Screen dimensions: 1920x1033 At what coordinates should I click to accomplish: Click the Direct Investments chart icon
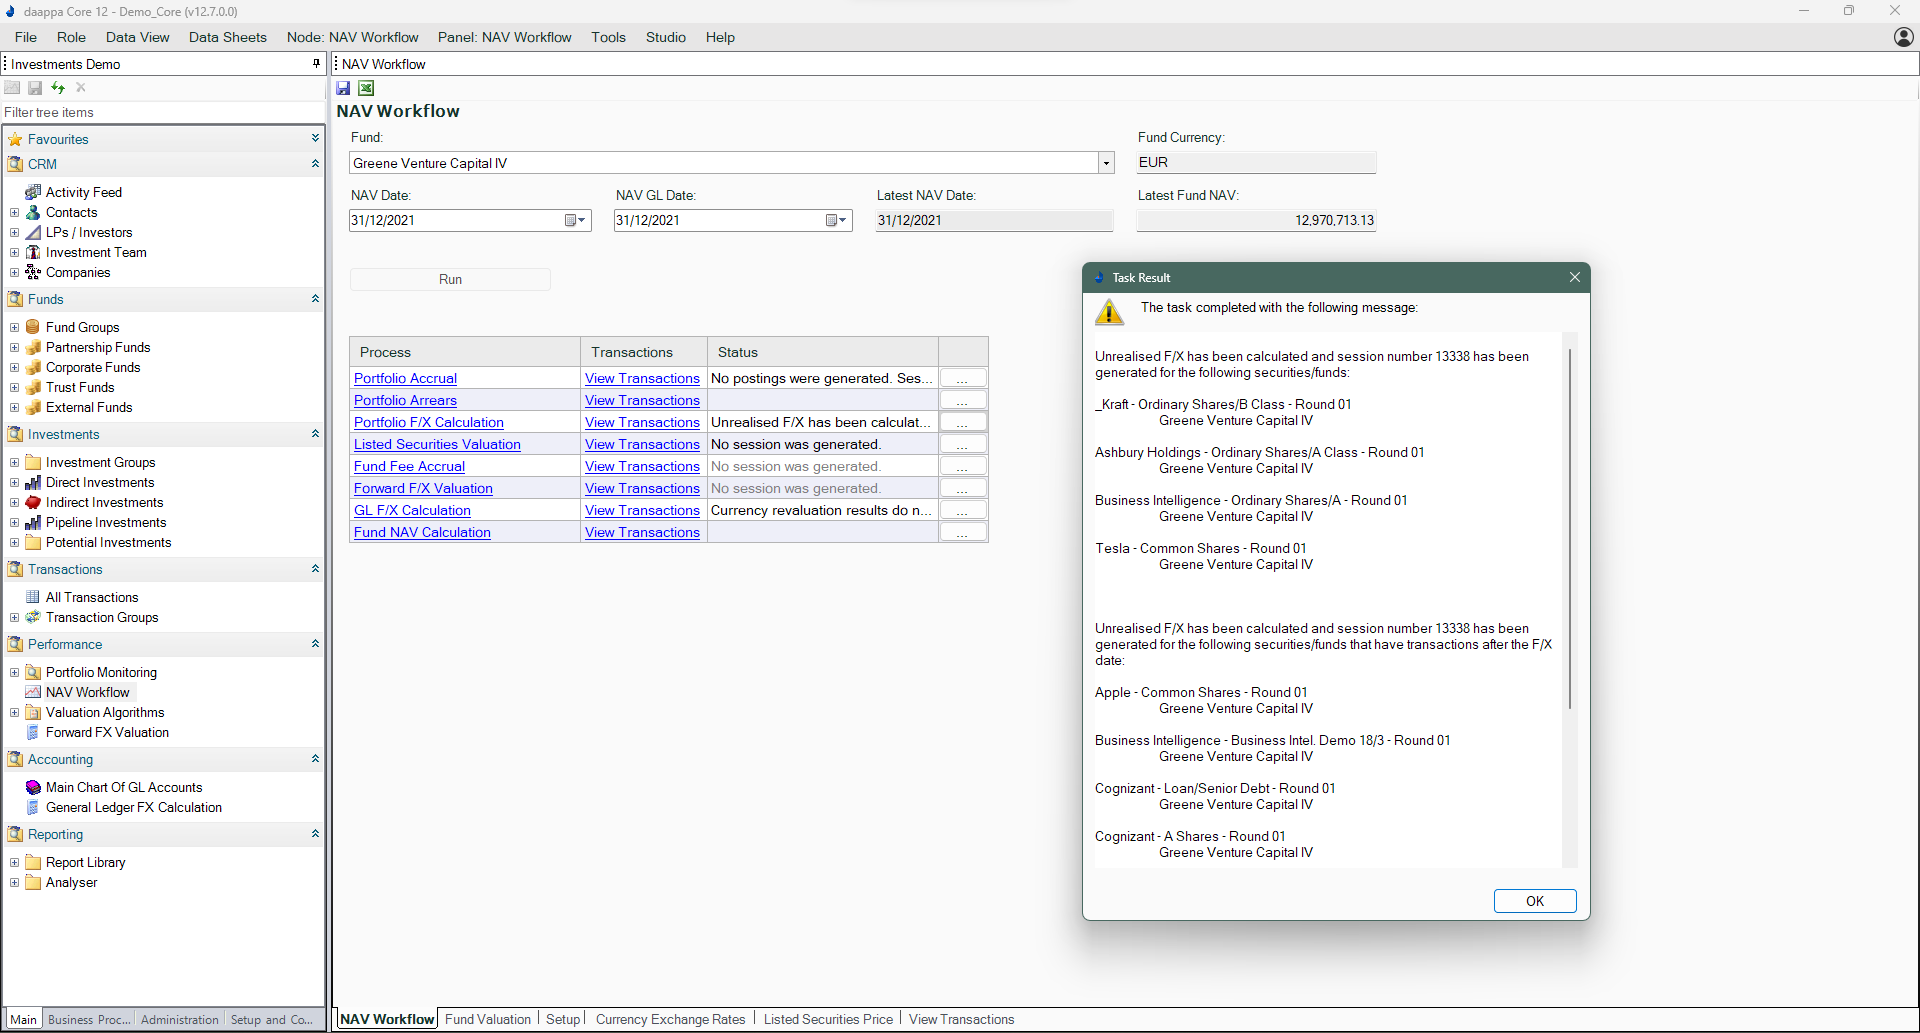click(33, 482)
